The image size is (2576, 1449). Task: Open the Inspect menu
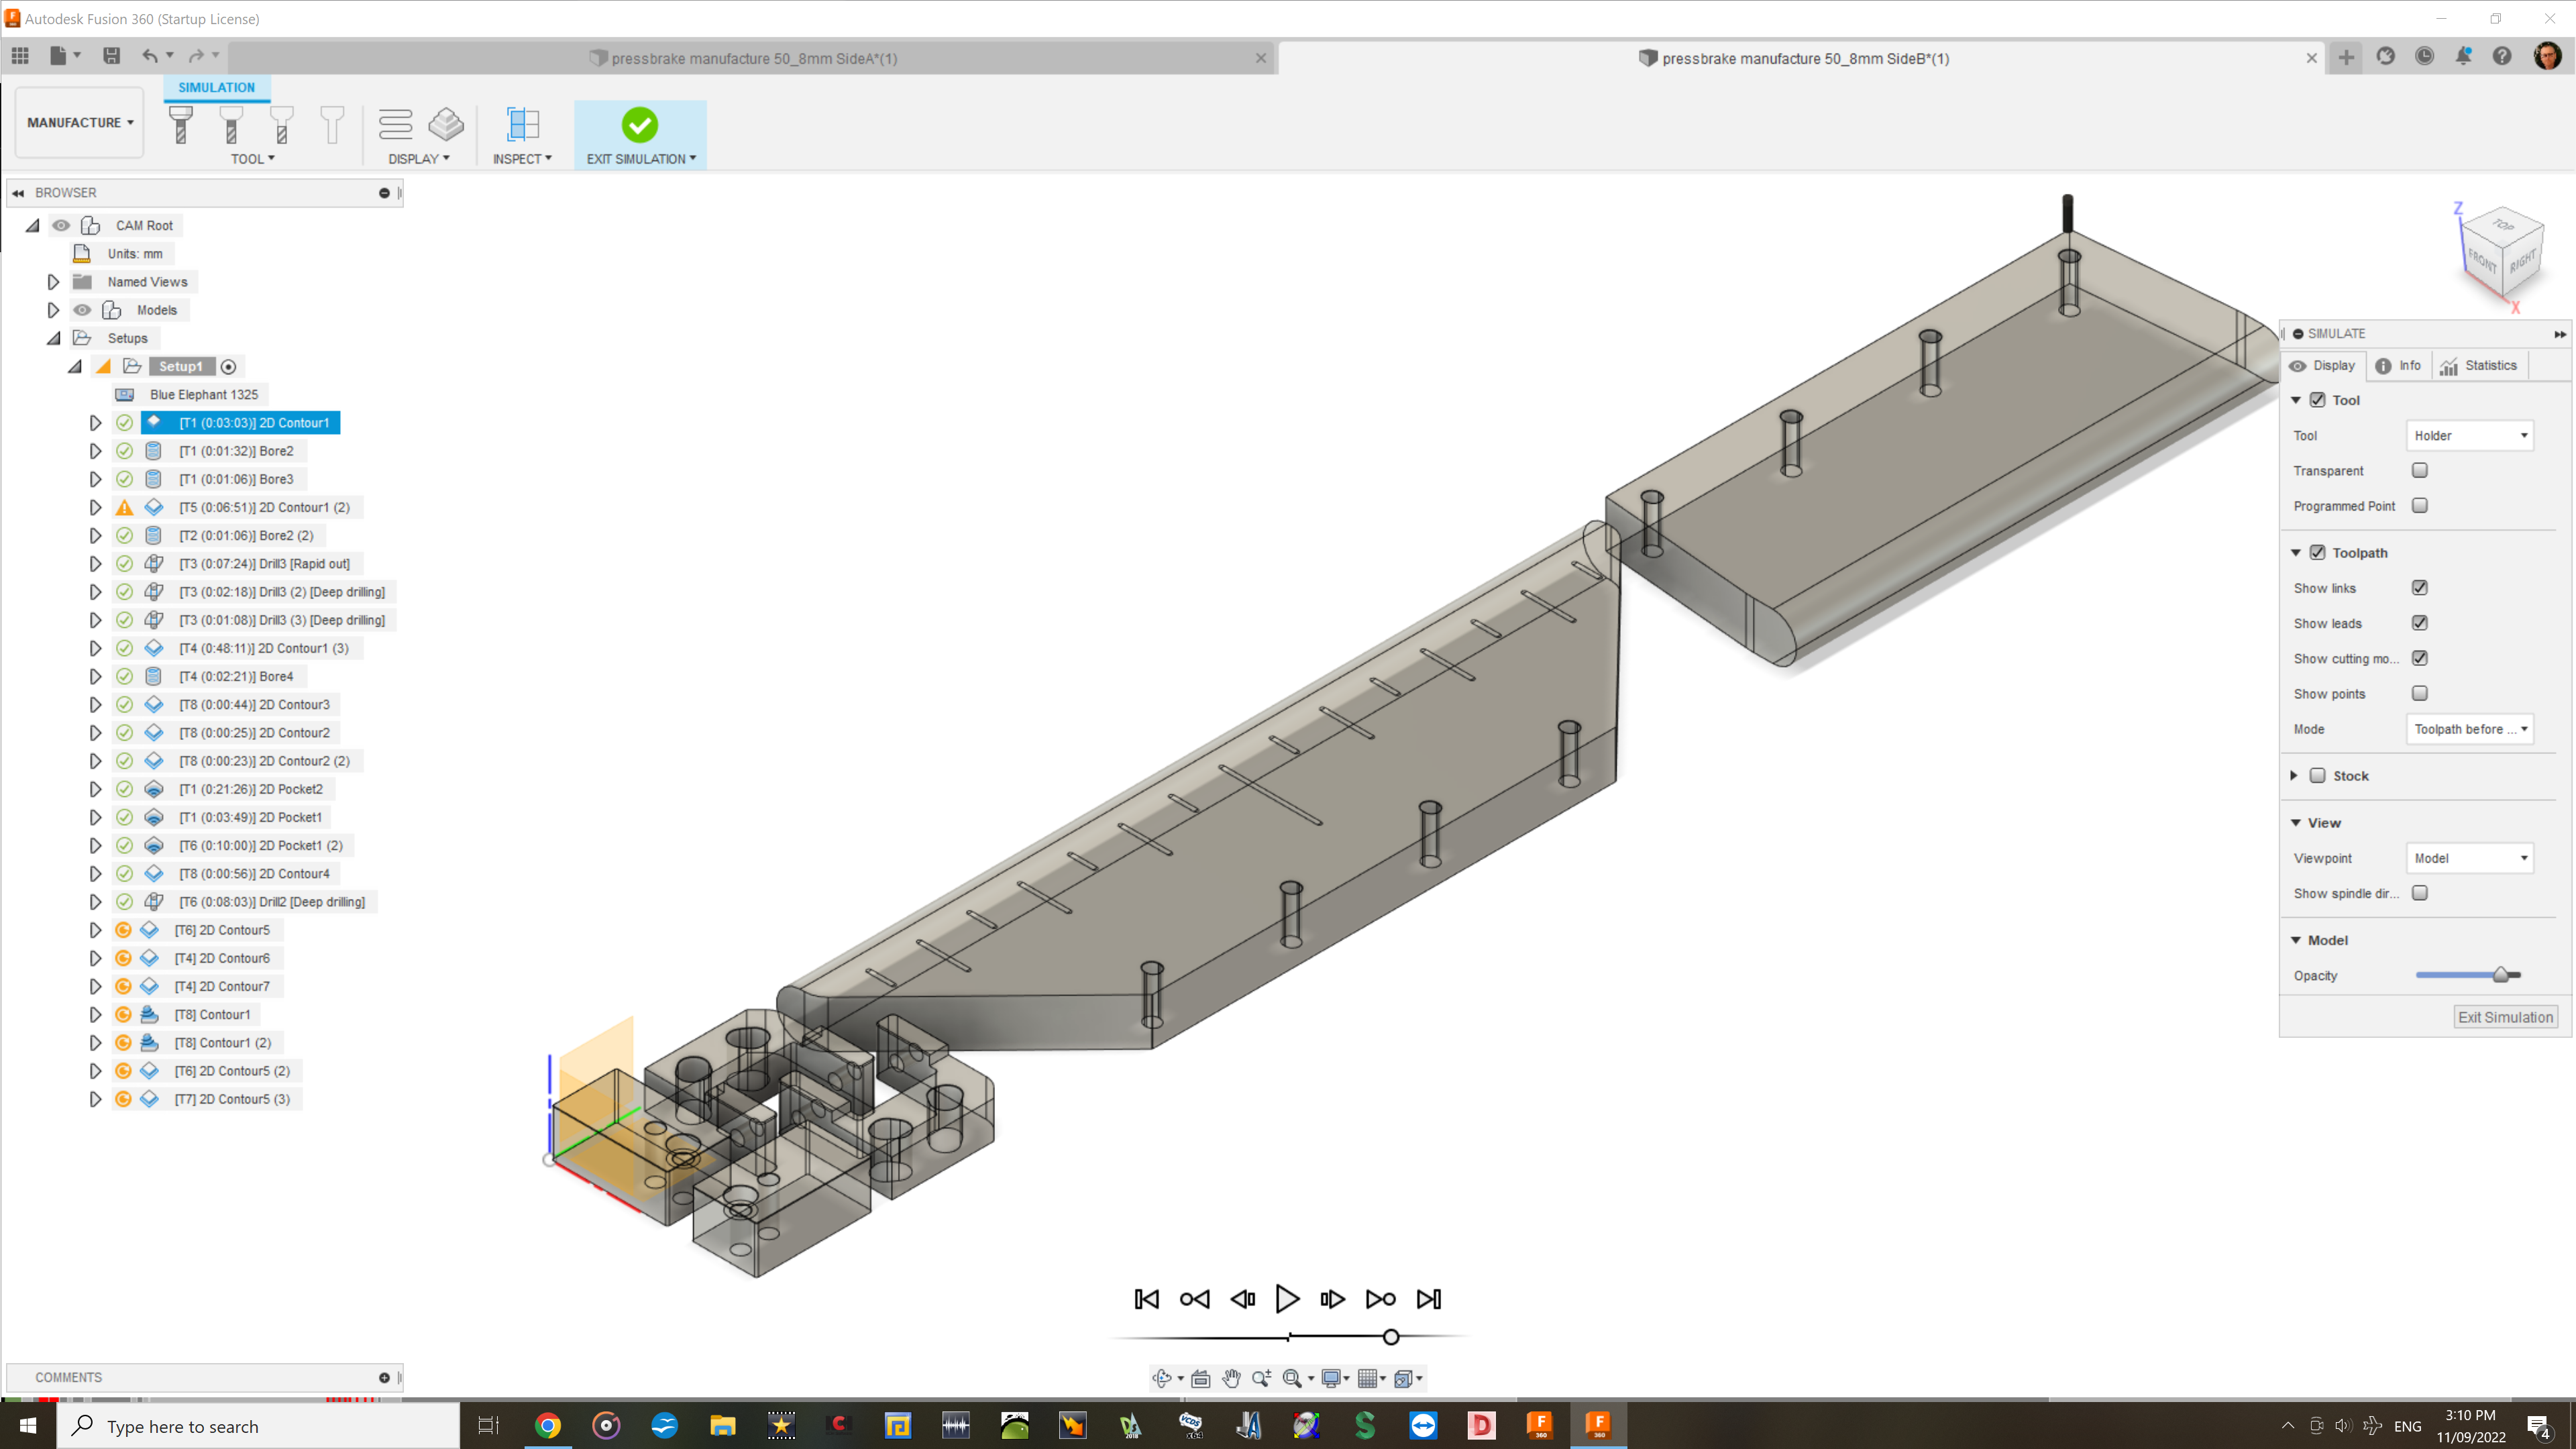pyautogui.click(x=521, y=158)
